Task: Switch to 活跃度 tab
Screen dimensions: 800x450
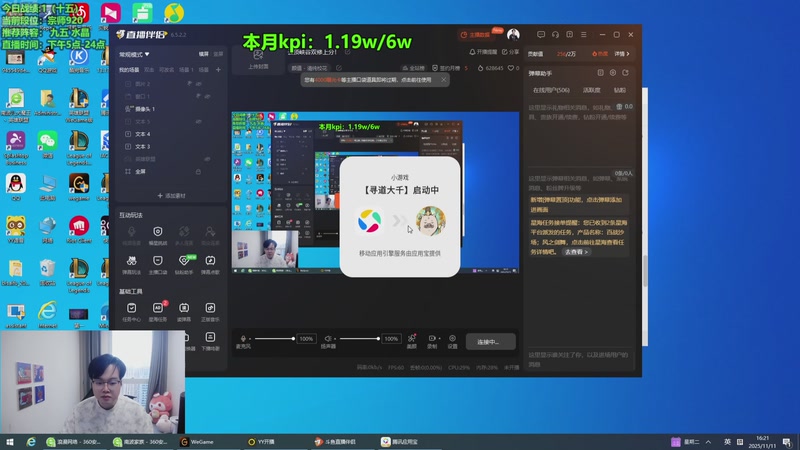Action: click(x=592, y=90)
